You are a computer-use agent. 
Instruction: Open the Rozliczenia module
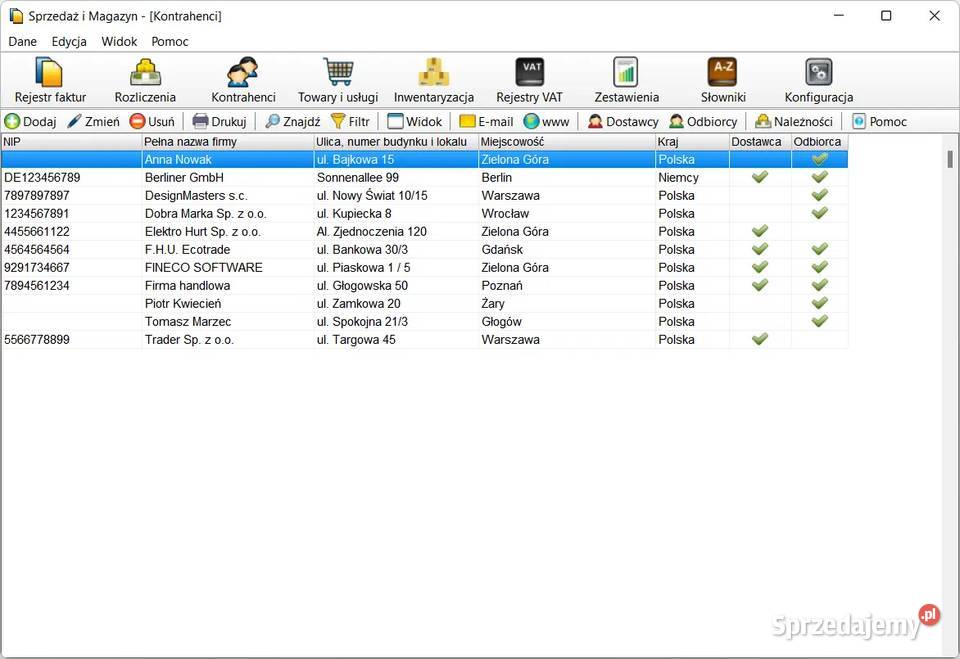pos(145,80)
